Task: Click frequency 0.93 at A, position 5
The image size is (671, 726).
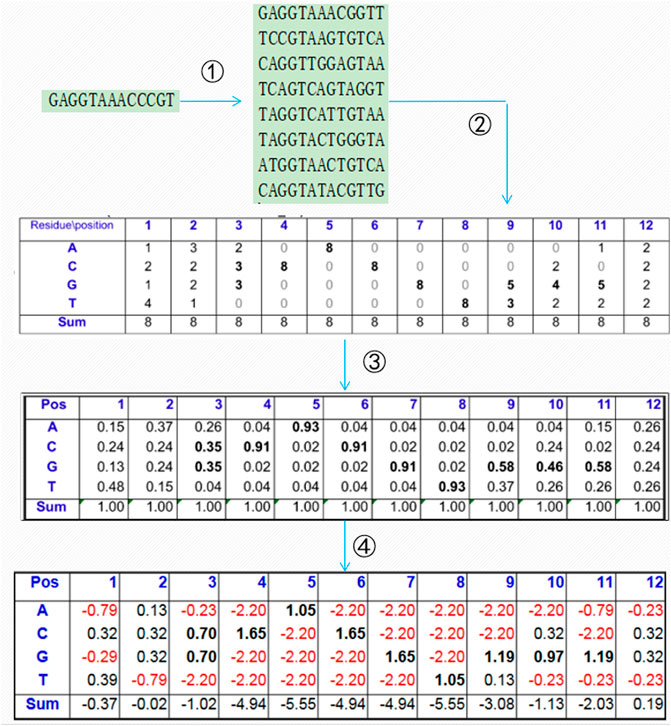Action: click(x=306, y=426)
